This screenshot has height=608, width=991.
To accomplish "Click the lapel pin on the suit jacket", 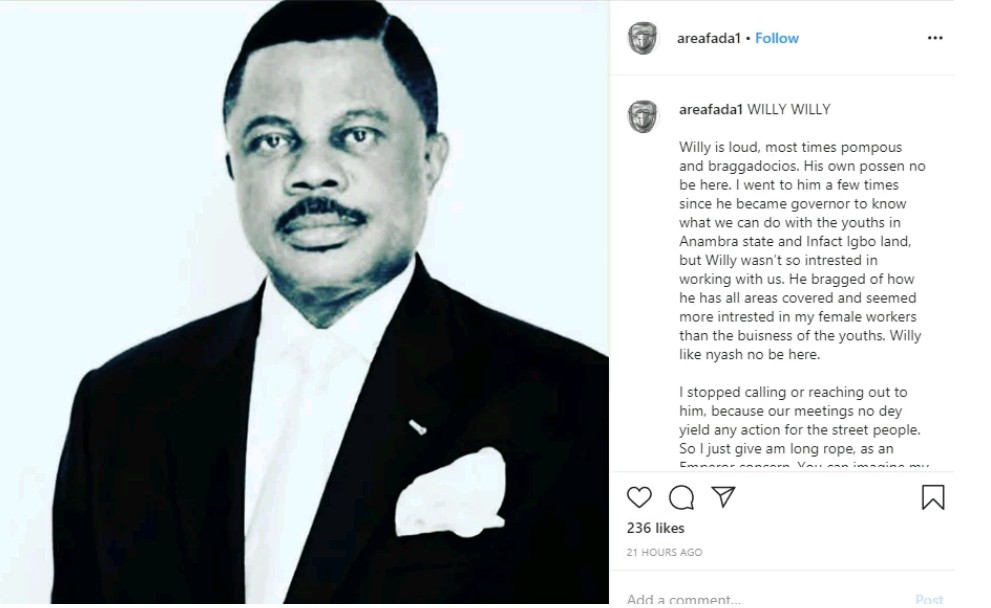I will (417, 427).
